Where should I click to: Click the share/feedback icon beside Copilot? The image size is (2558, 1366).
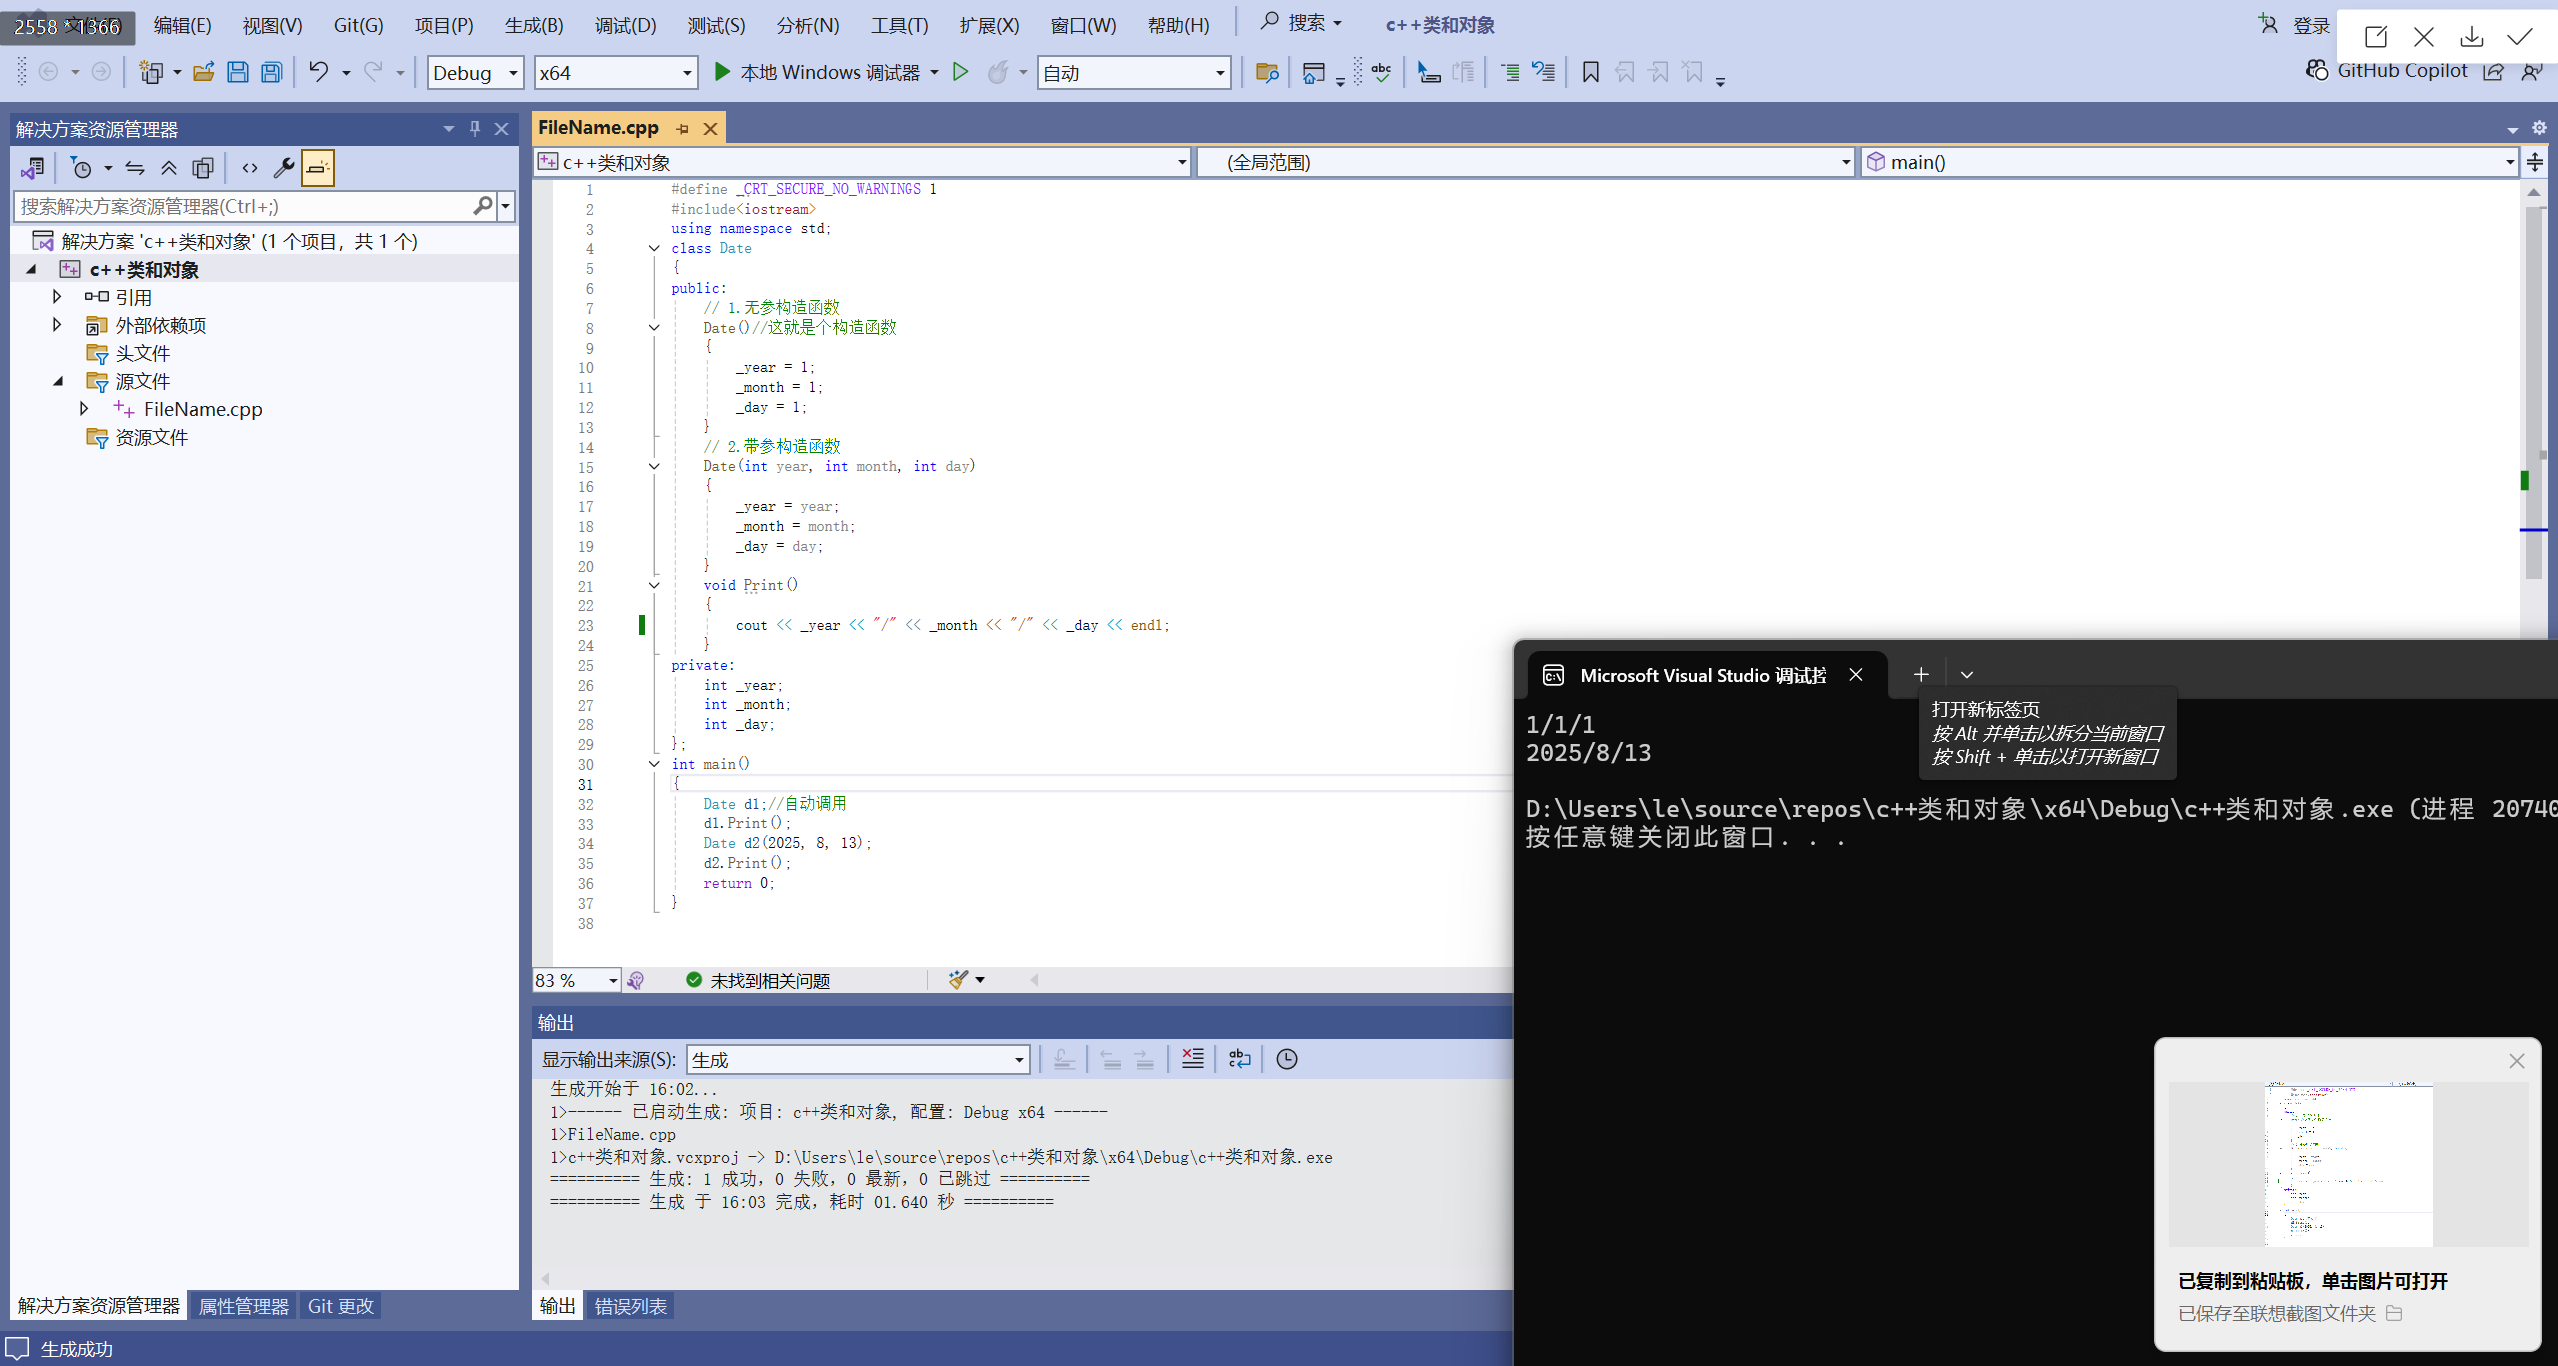tap(2493, 72)
